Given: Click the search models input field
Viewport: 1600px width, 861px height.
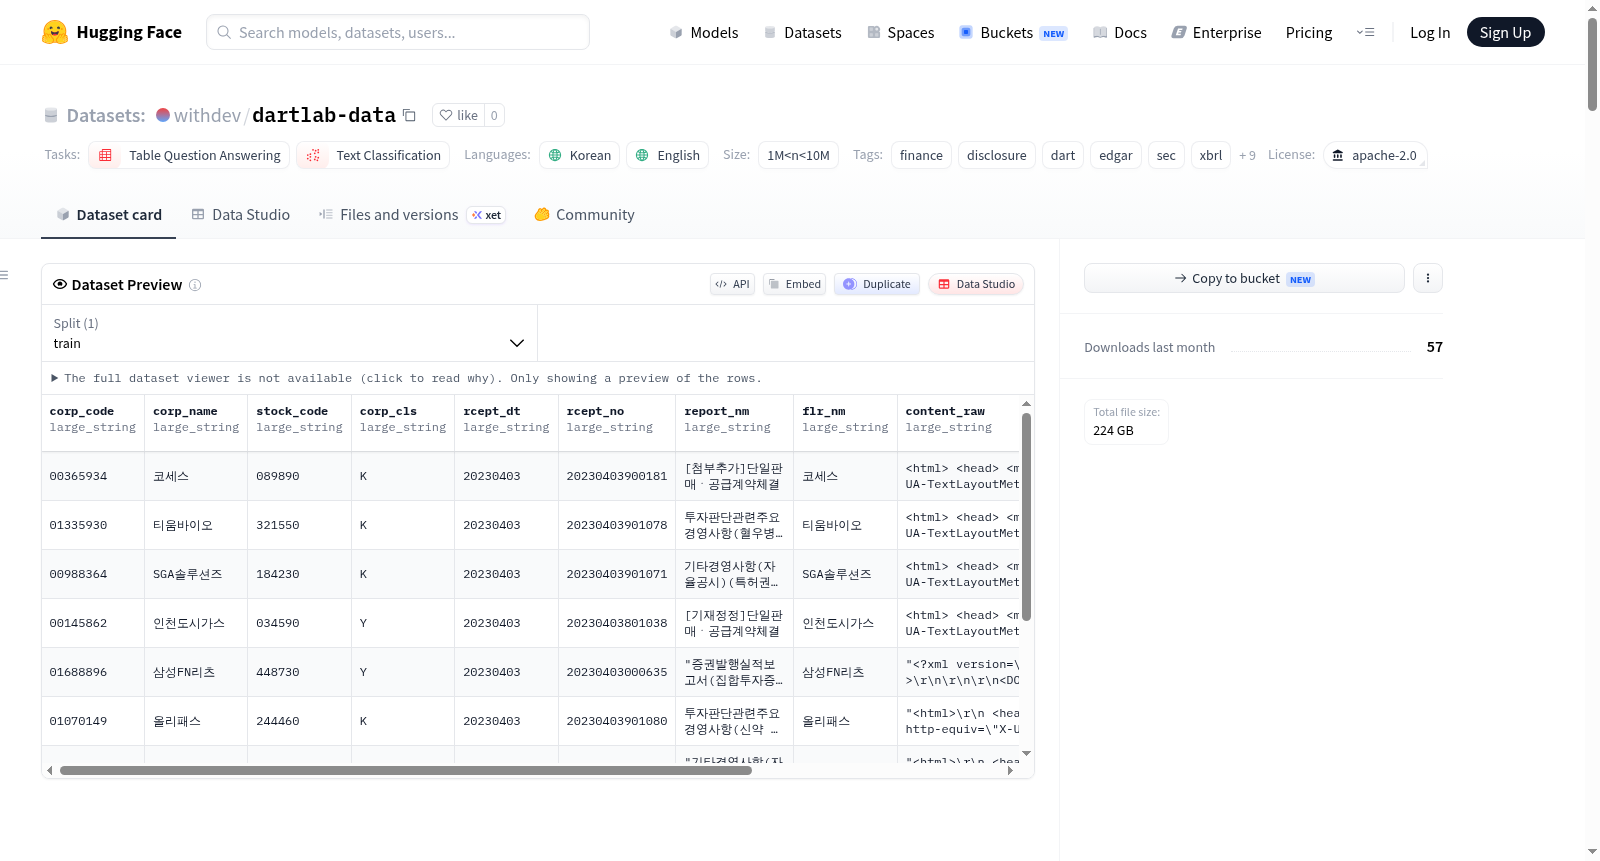Looking at the screenshot, I should point(398,32).
